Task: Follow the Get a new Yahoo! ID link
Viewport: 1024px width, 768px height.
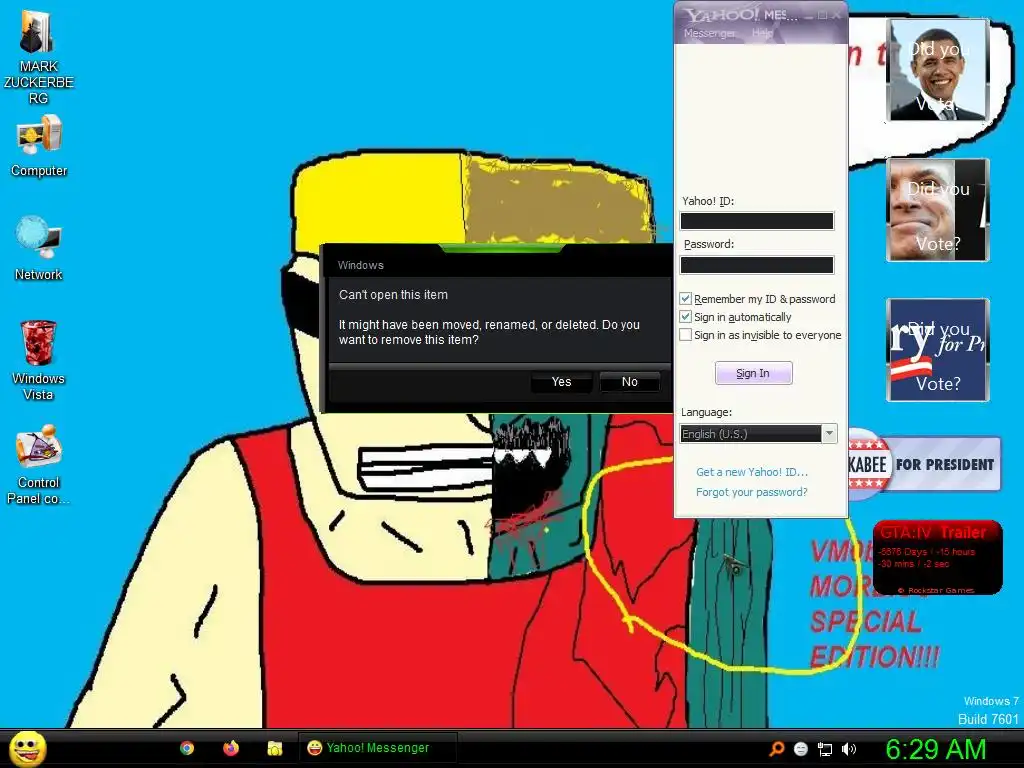Action: point(752,472)
